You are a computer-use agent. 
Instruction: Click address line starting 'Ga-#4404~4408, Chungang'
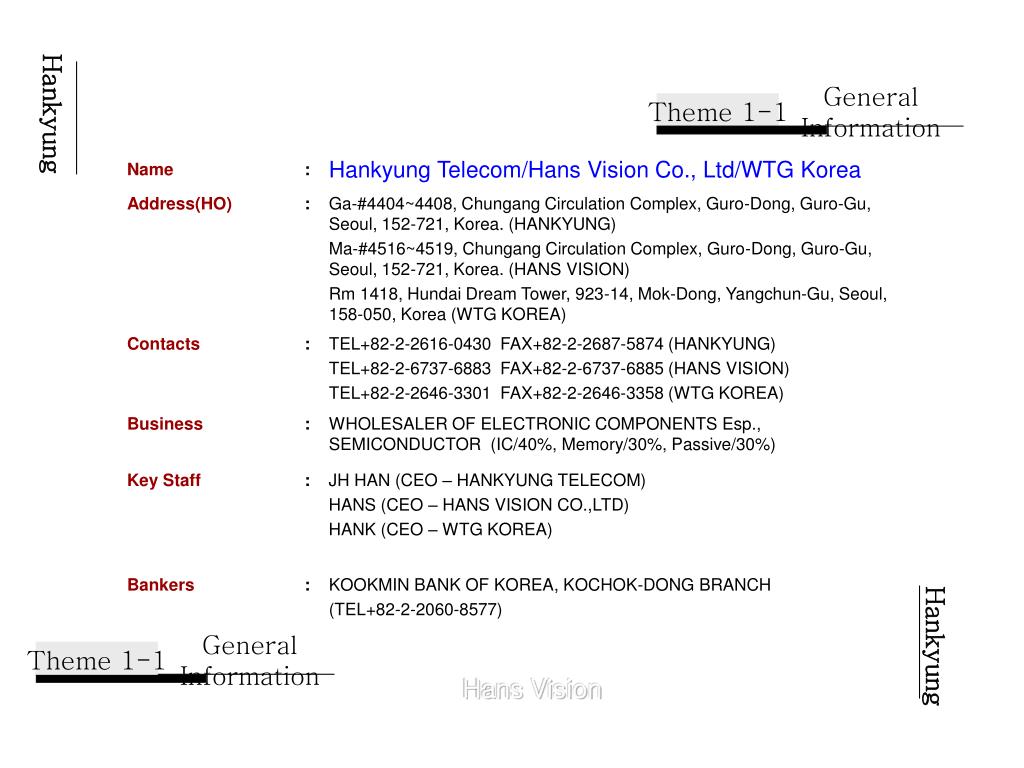click(600, 204)
